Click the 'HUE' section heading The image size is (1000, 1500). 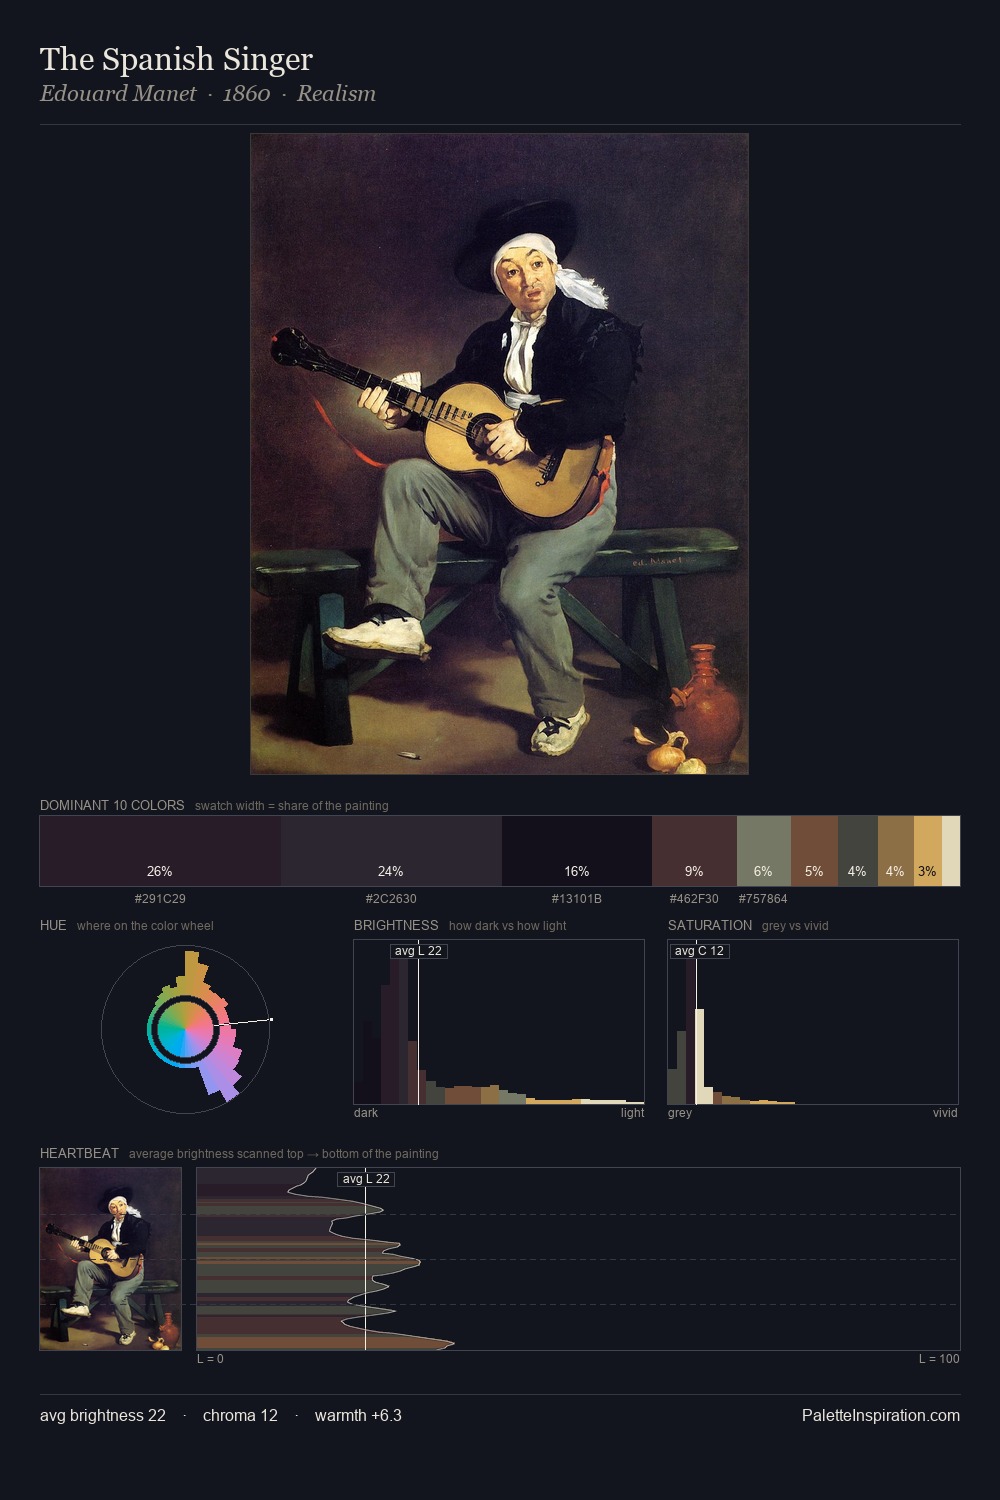[53, 925]
